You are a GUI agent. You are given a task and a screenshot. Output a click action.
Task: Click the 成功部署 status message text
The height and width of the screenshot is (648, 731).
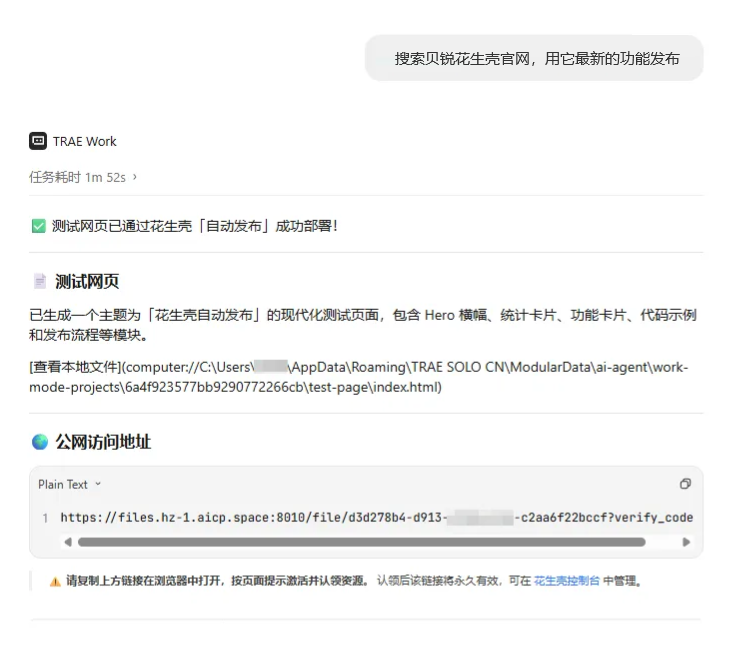pos(194,226)
